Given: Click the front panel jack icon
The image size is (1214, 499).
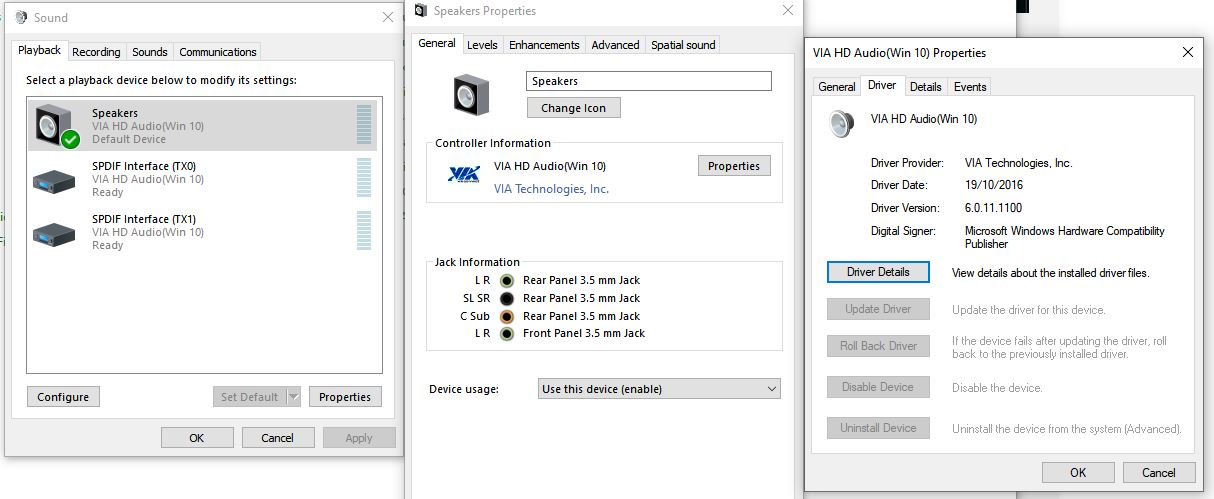Looking at the screenshot, I should tap(507, 334).
